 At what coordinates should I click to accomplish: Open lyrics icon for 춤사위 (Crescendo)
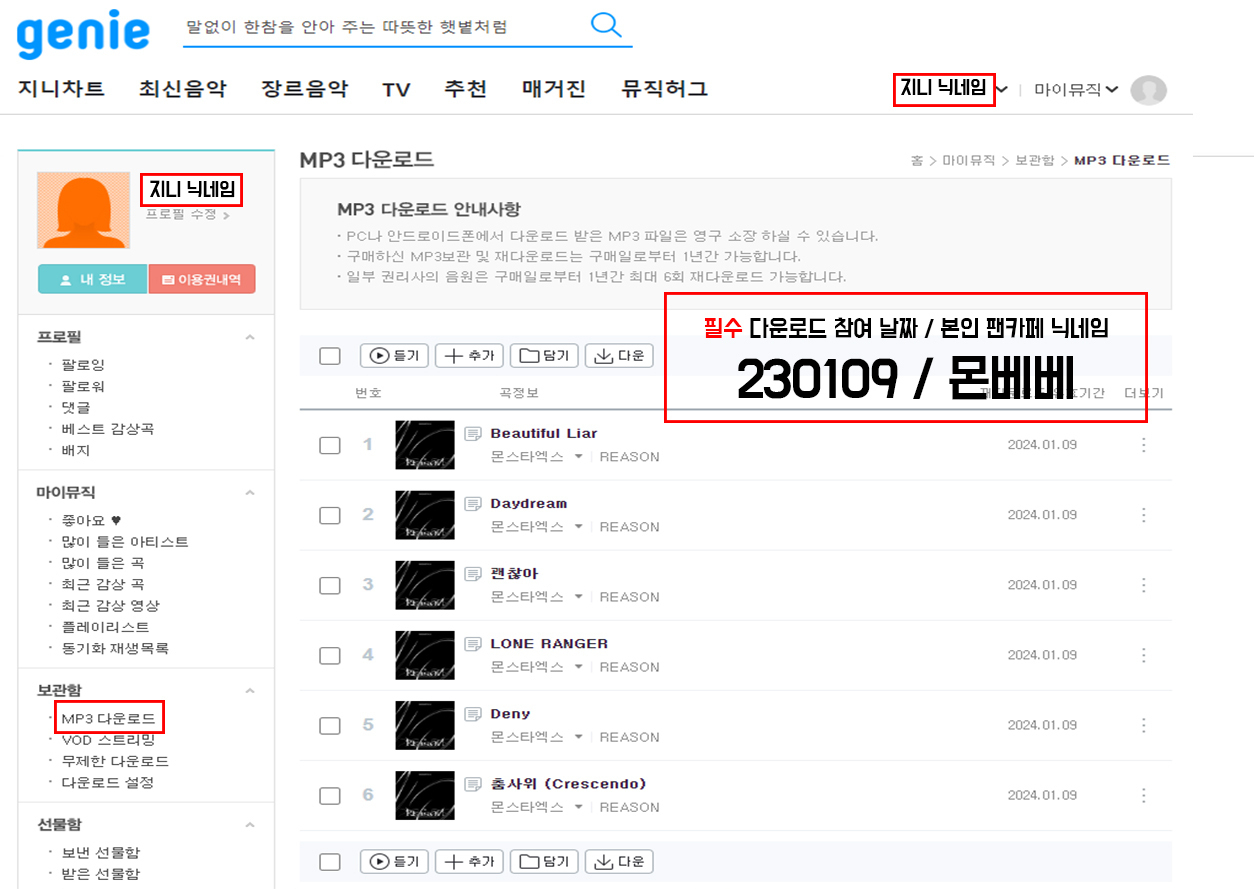473,783
